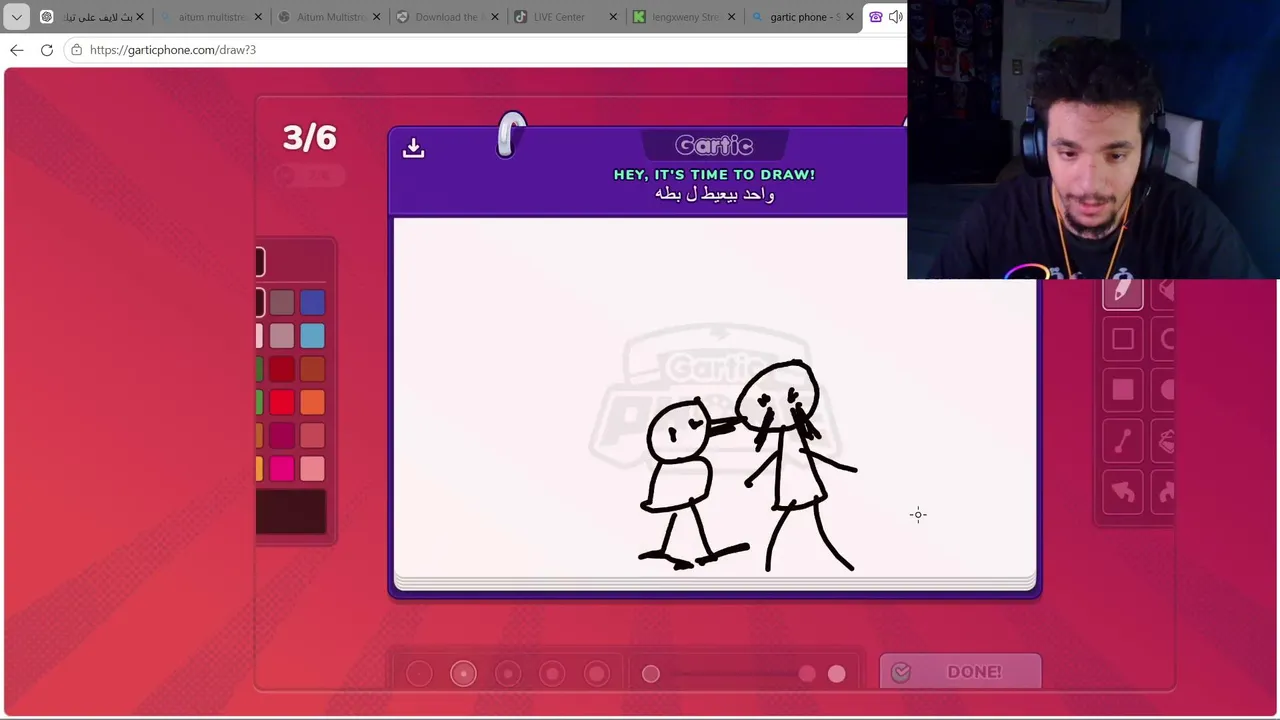Close the gartic phone search tab
The width and height of the screenshot is (1280, 720).
[850, 17]
